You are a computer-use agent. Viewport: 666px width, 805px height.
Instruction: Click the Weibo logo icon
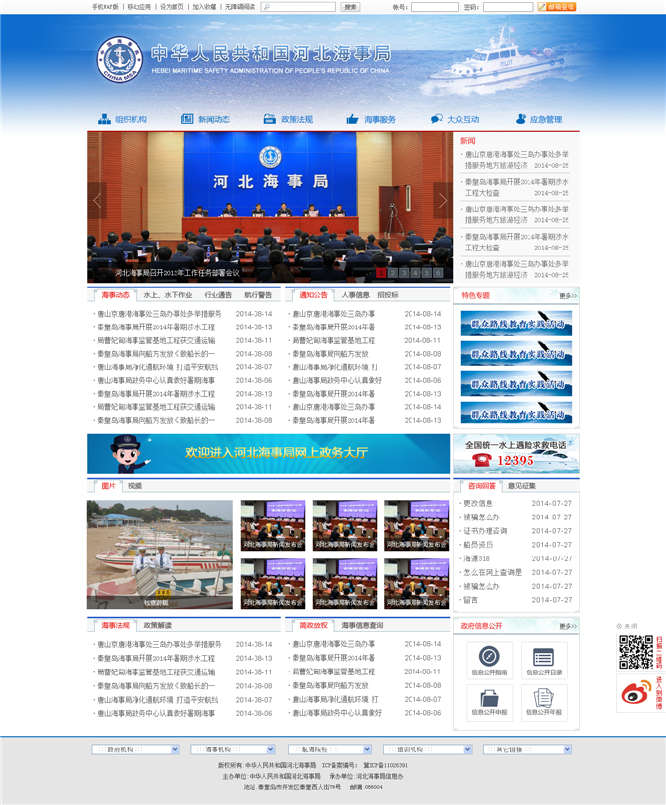click(634, 692)
